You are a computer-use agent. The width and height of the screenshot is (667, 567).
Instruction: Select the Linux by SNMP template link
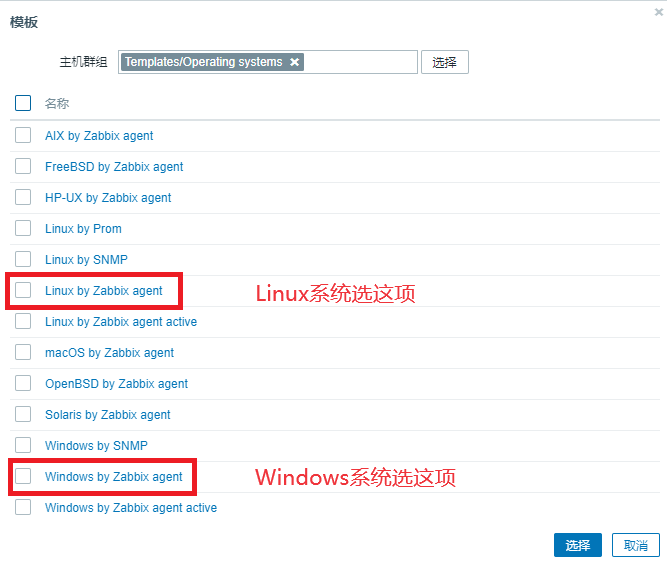[86, 259]
